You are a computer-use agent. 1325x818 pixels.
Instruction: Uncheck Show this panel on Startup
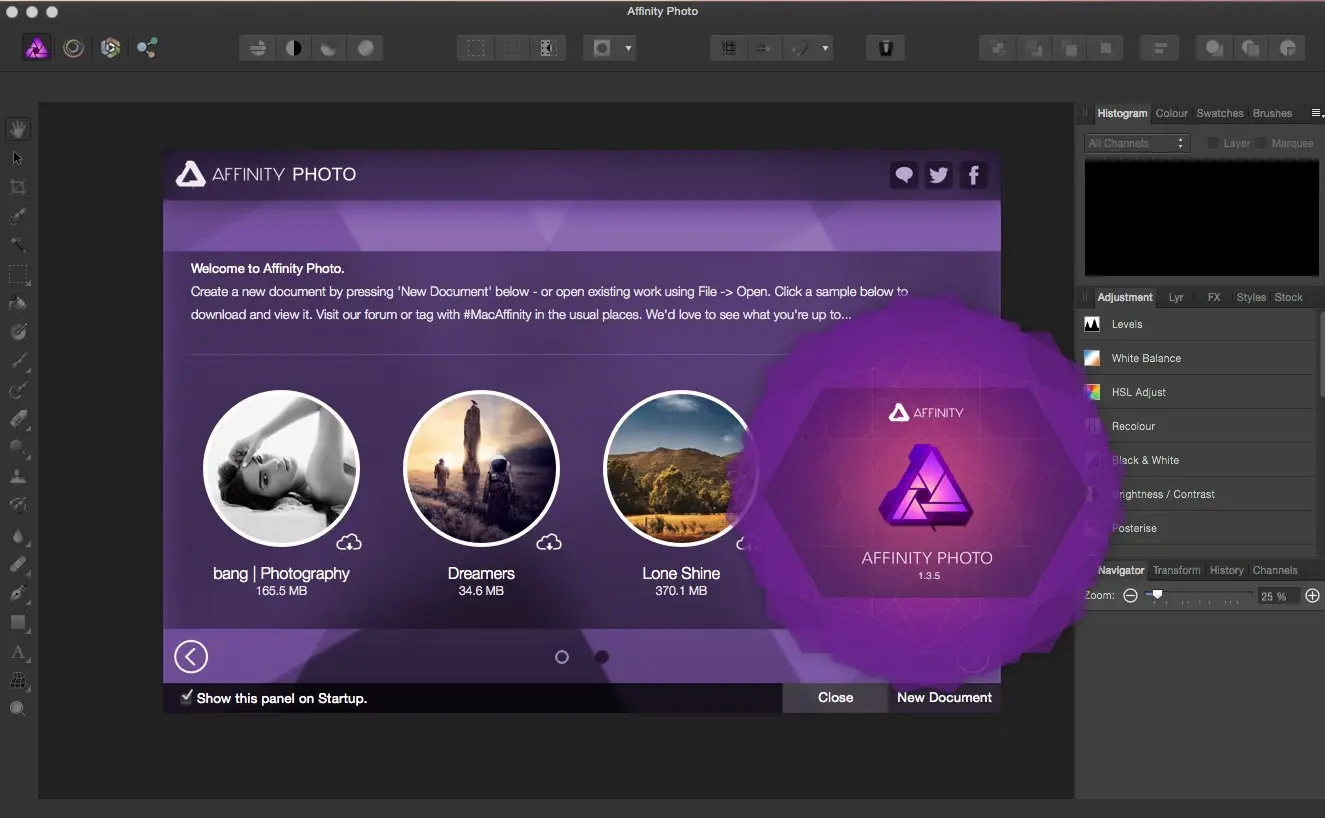(186, 697)
